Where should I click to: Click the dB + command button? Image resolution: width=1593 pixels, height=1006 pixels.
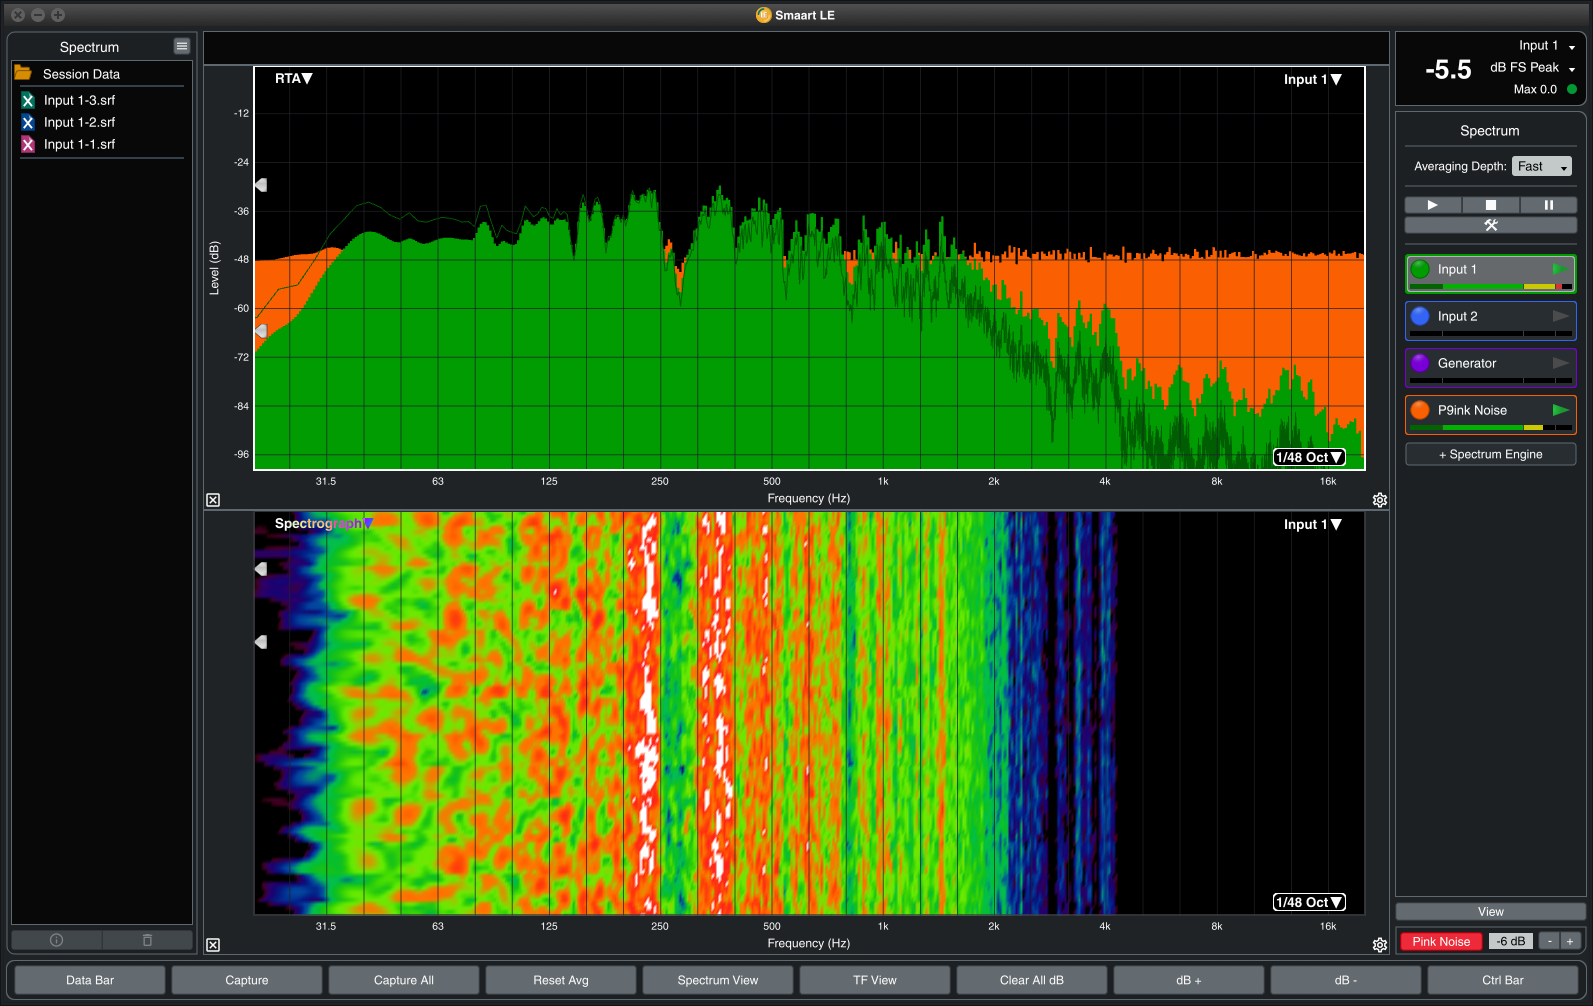(x=1189, y=980)
